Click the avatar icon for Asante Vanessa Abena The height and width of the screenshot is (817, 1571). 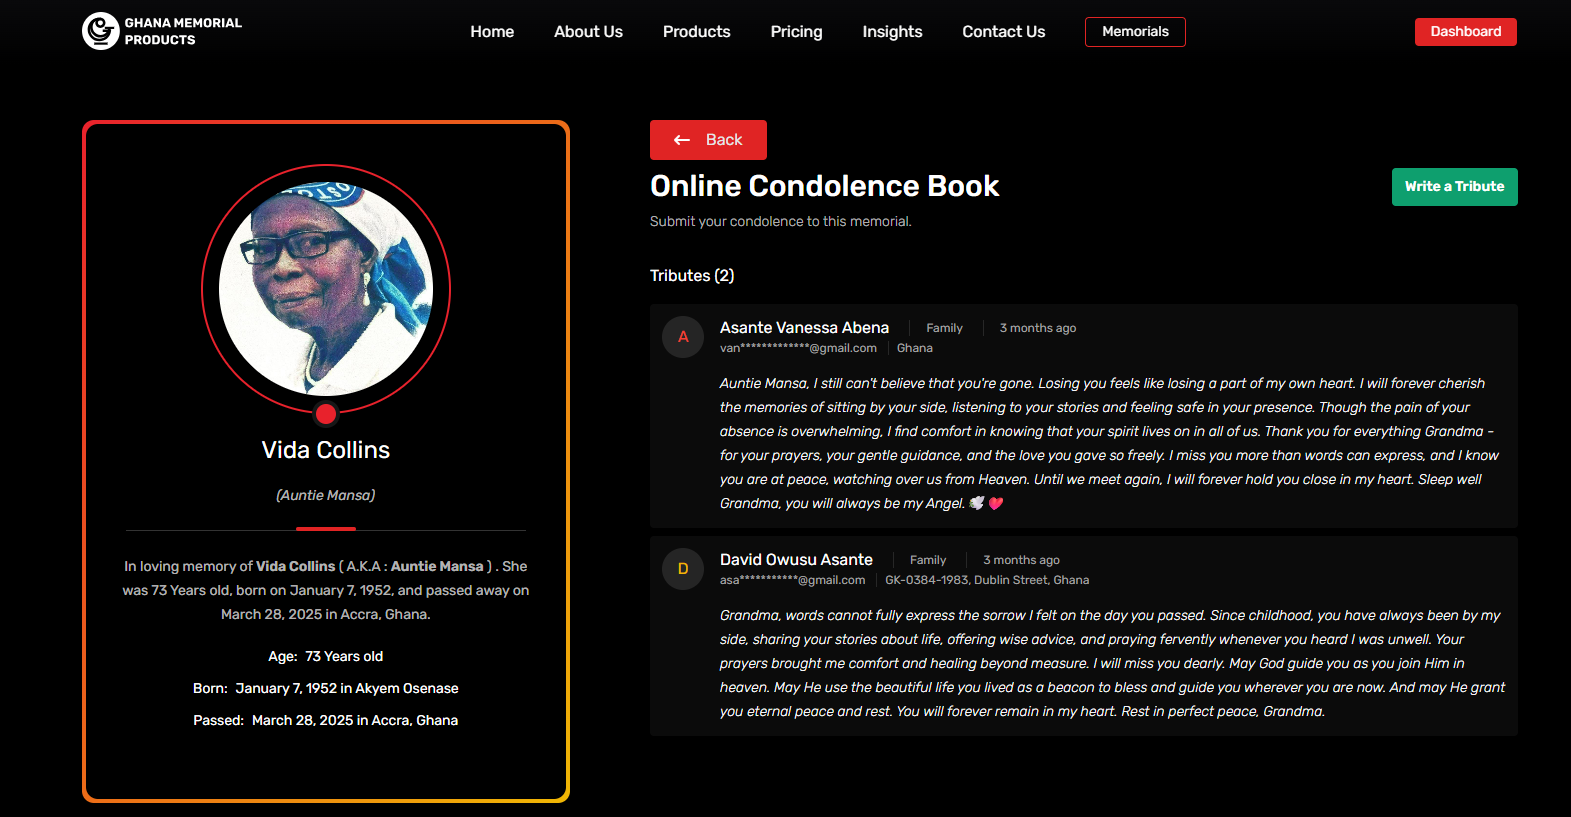coord(683,337)
